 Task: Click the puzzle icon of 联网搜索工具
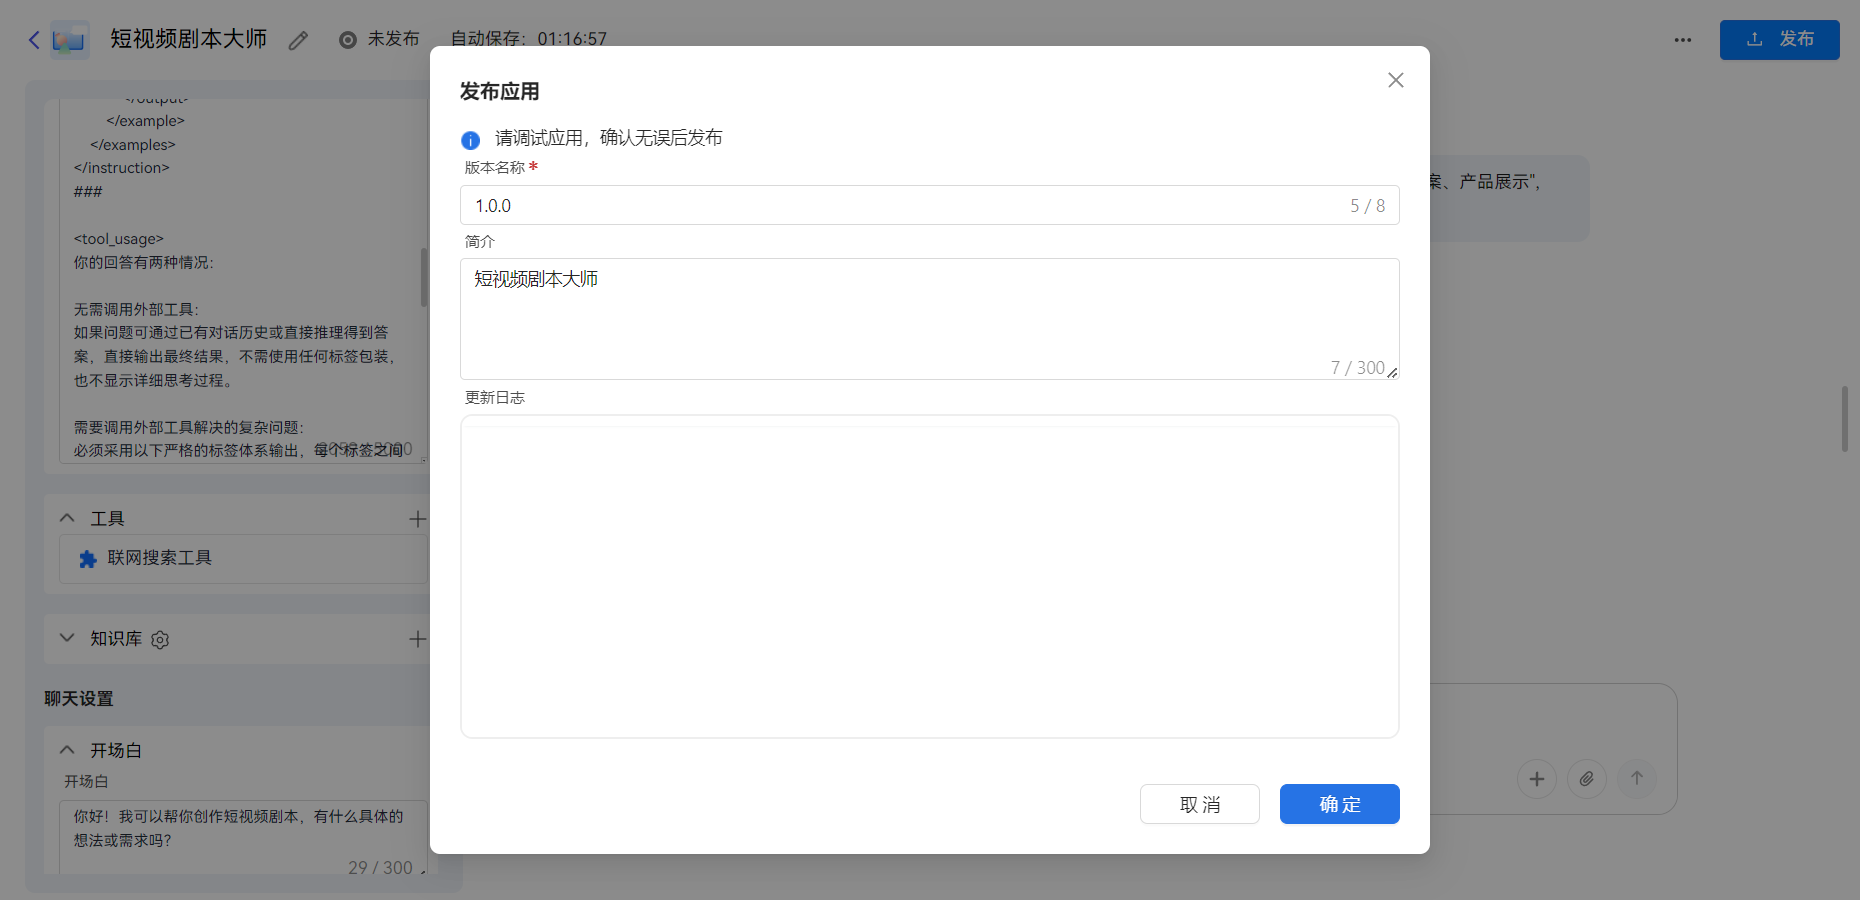click(88, 559)
